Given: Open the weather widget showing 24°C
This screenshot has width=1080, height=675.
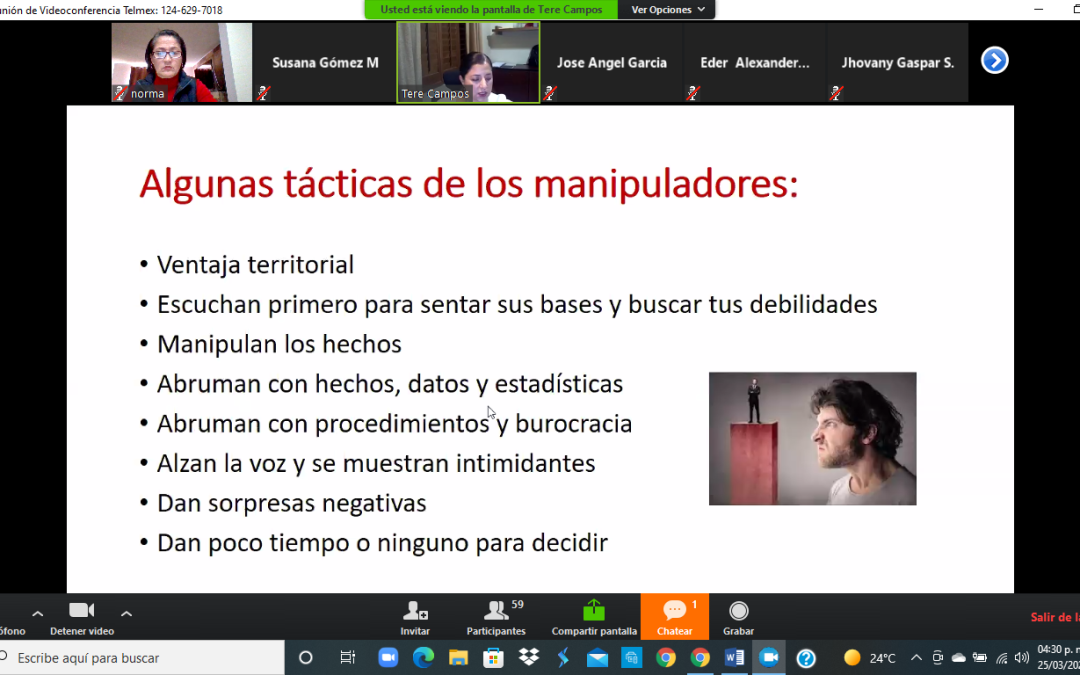Looking at the screenshot, I should click(x=869, y=658).
